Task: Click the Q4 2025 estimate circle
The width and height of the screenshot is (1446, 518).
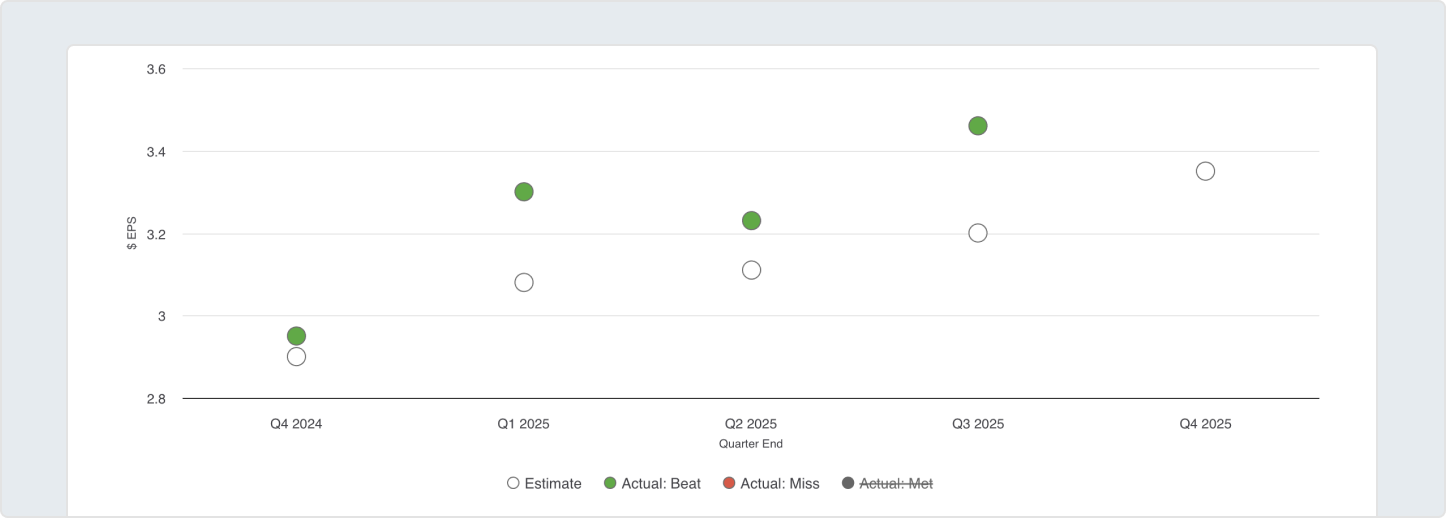Action: [1205, 171]
